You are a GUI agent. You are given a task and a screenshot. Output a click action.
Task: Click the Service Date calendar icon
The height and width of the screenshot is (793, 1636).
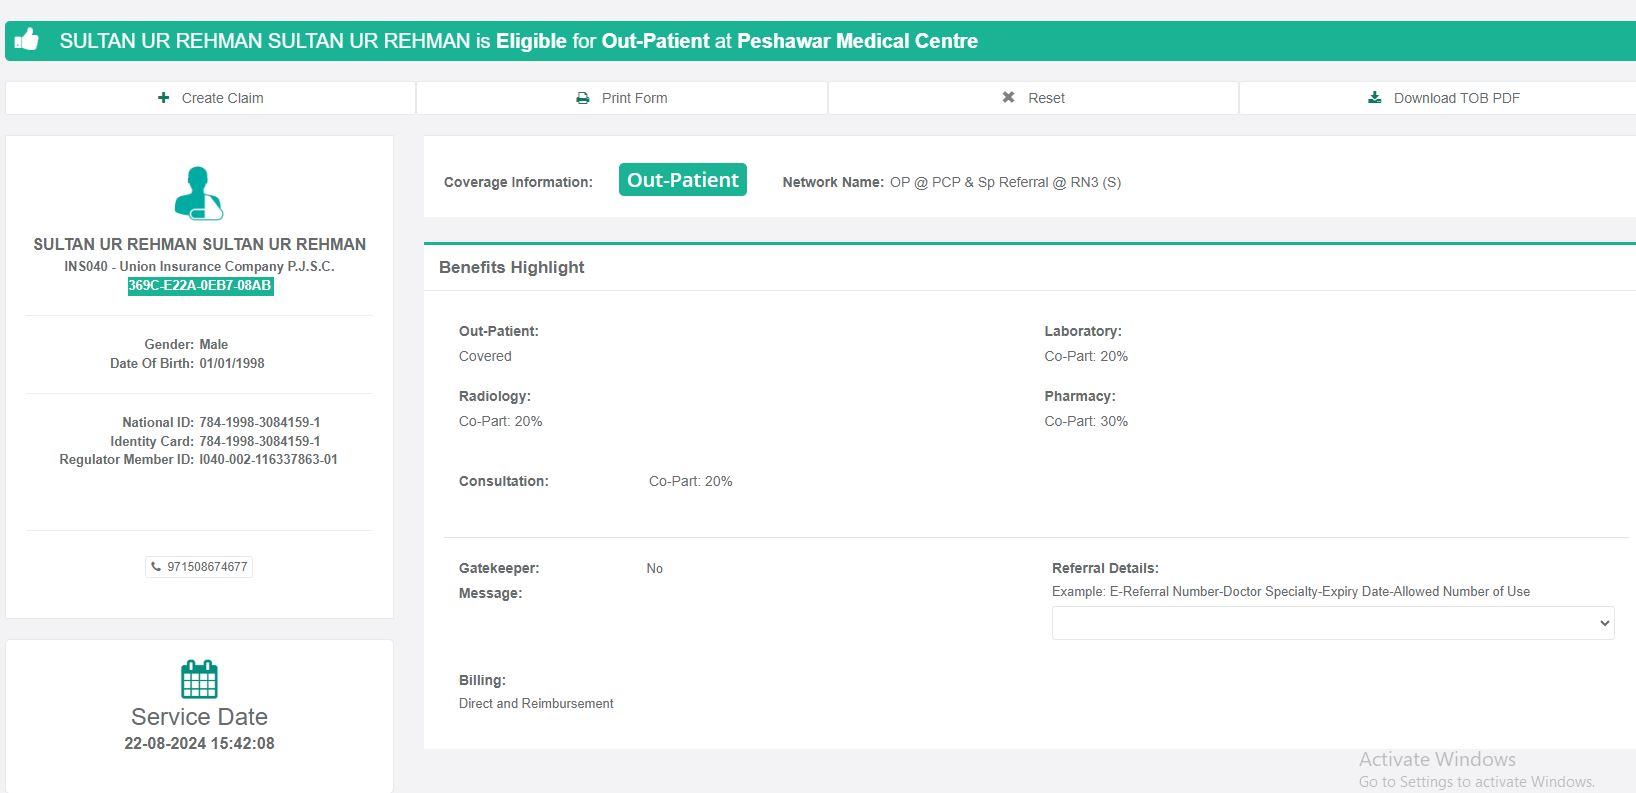point(199,679)
